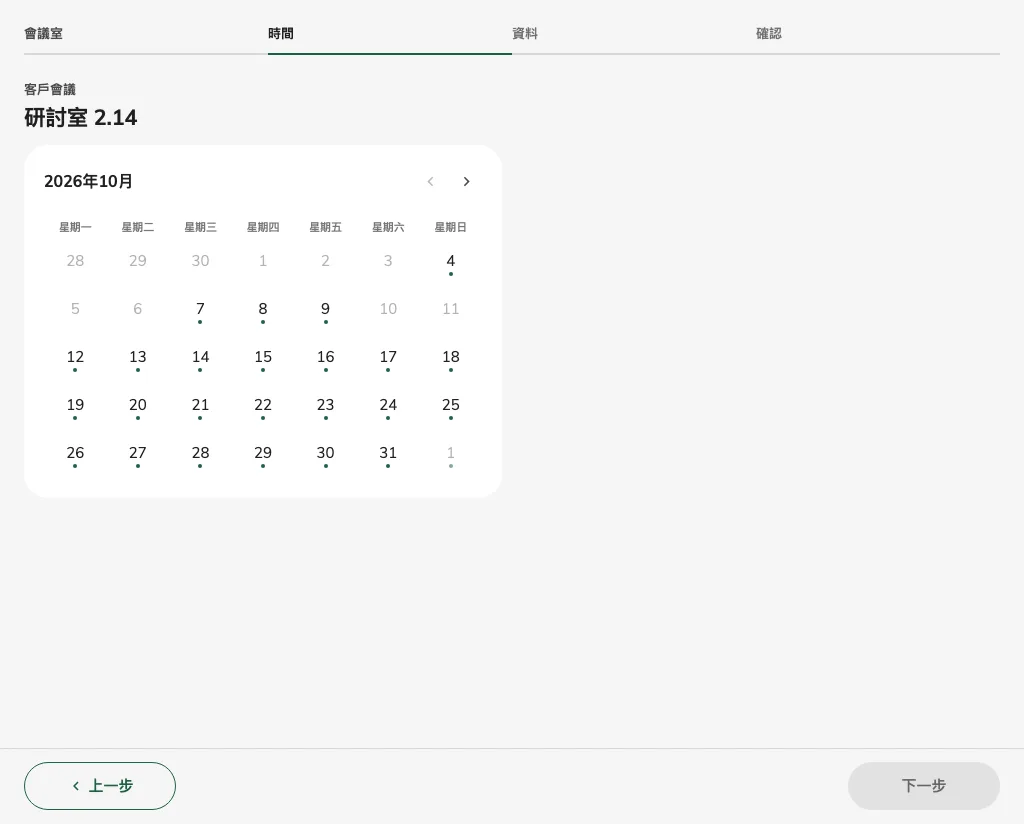Pick October 13 as the date
The height and width of the screenshot is (824, 1024).
pyautogui.click(x=138, y=357)
